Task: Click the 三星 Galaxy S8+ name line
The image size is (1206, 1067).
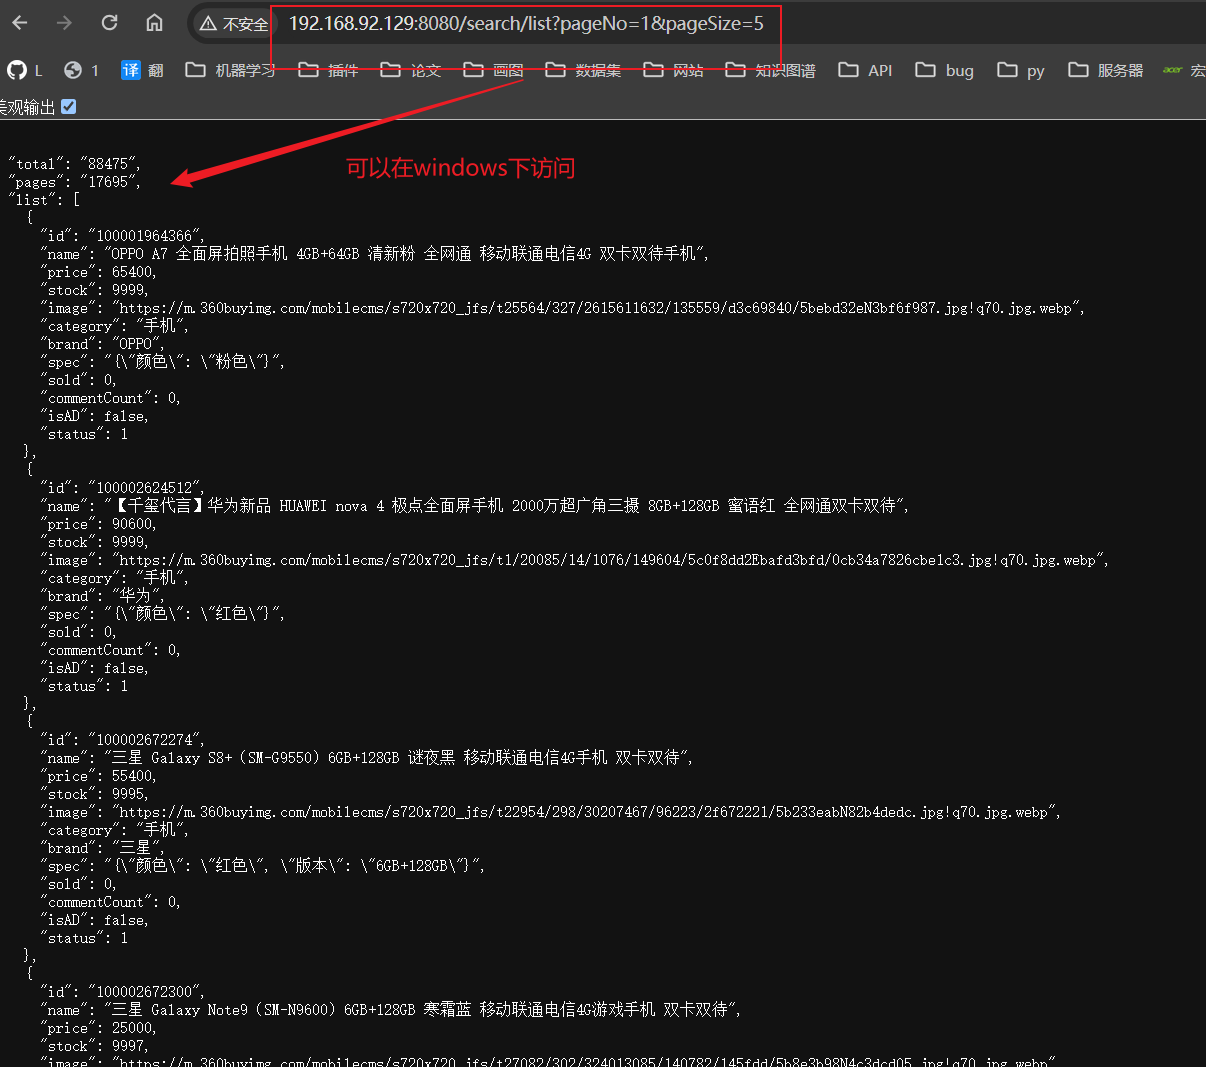Action: coord(367,758)
